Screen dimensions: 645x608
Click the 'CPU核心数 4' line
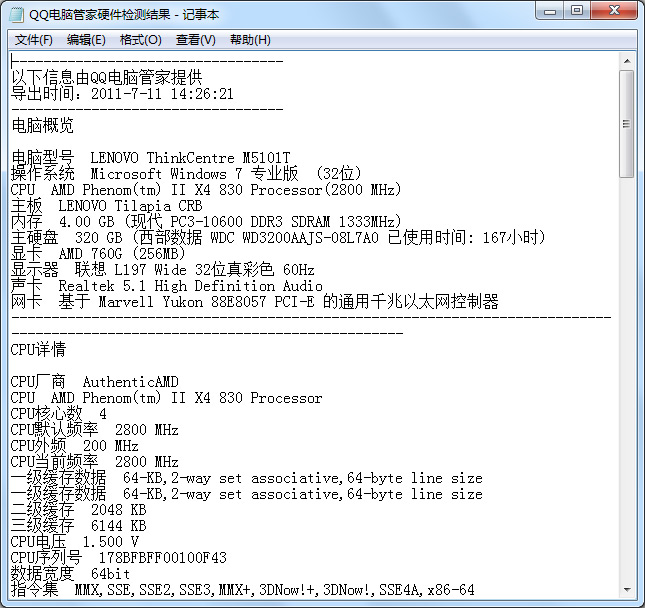point(58,413)
